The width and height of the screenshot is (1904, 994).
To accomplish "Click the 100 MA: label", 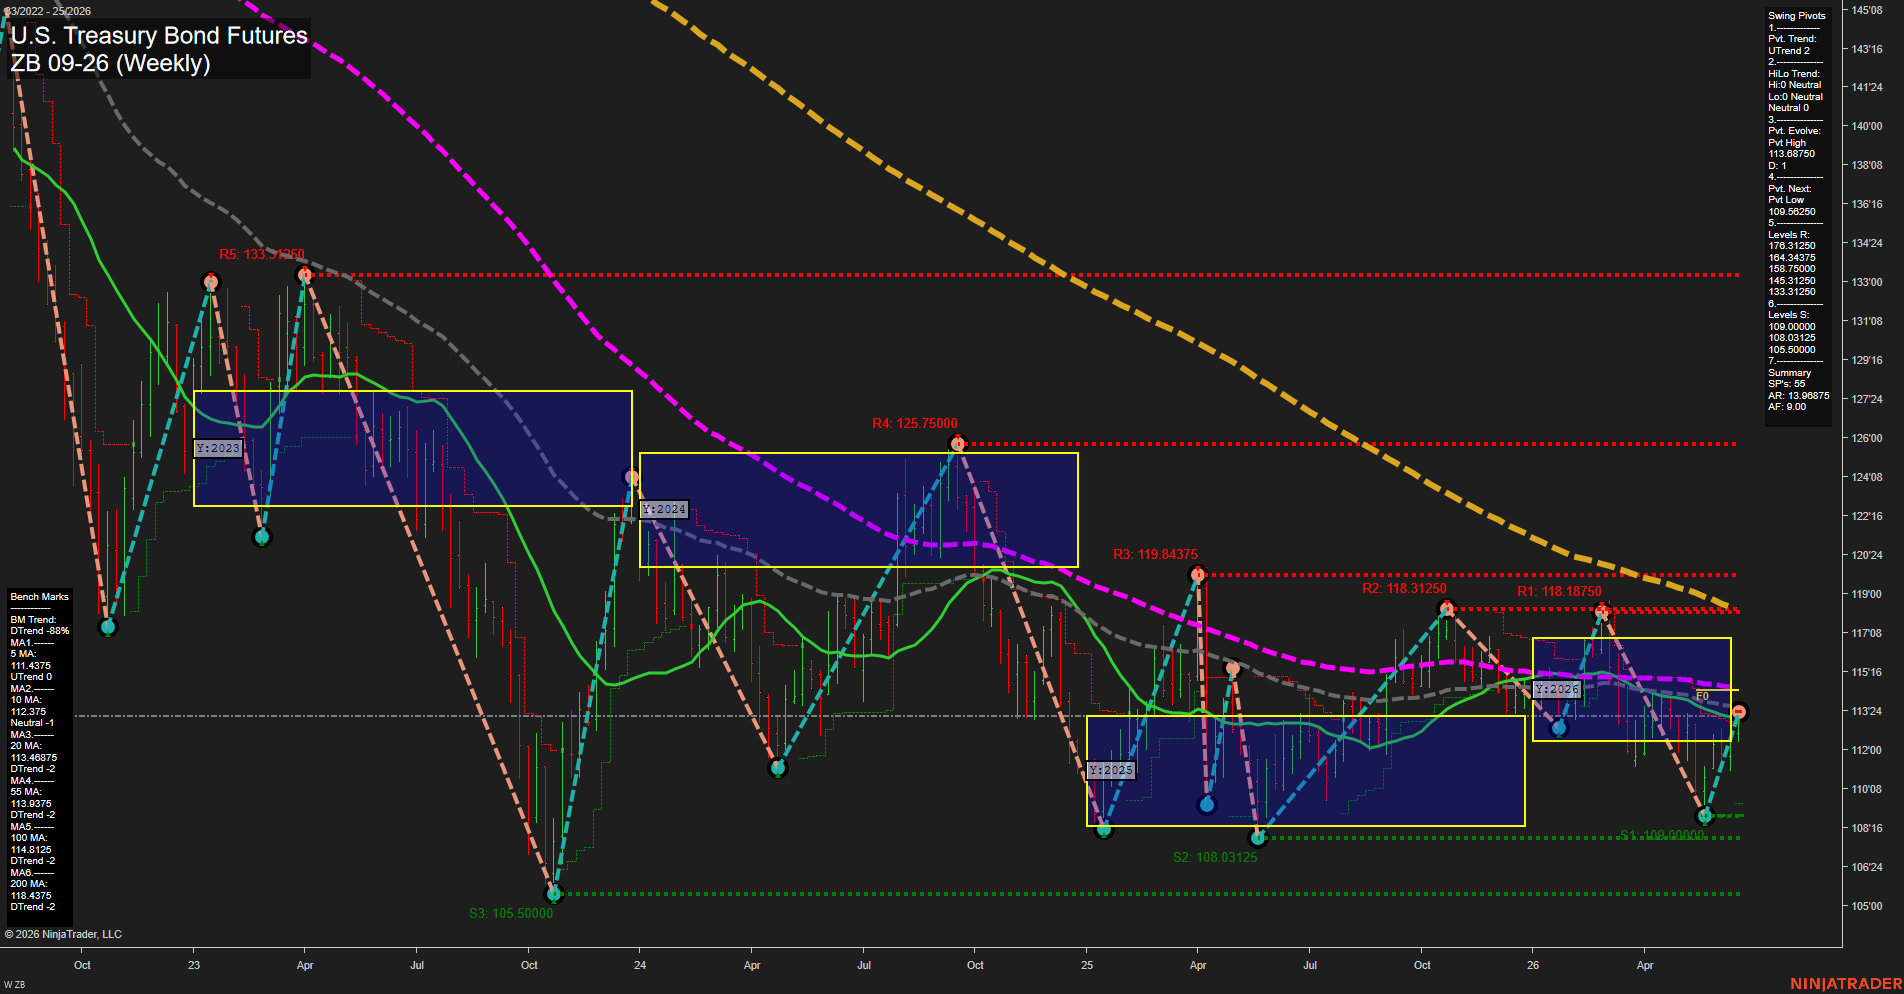I will pyautogui.click(x=29, y=838).
